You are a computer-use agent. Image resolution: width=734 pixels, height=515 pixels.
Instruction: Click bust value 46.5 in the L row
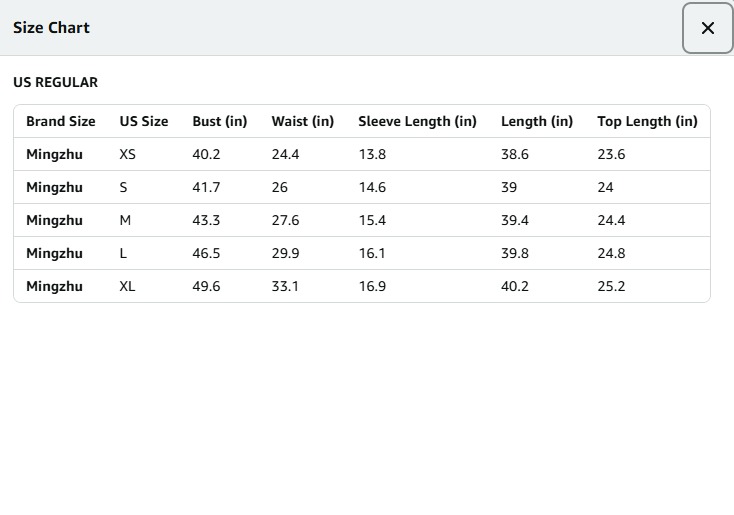click(x=206, y=253)
